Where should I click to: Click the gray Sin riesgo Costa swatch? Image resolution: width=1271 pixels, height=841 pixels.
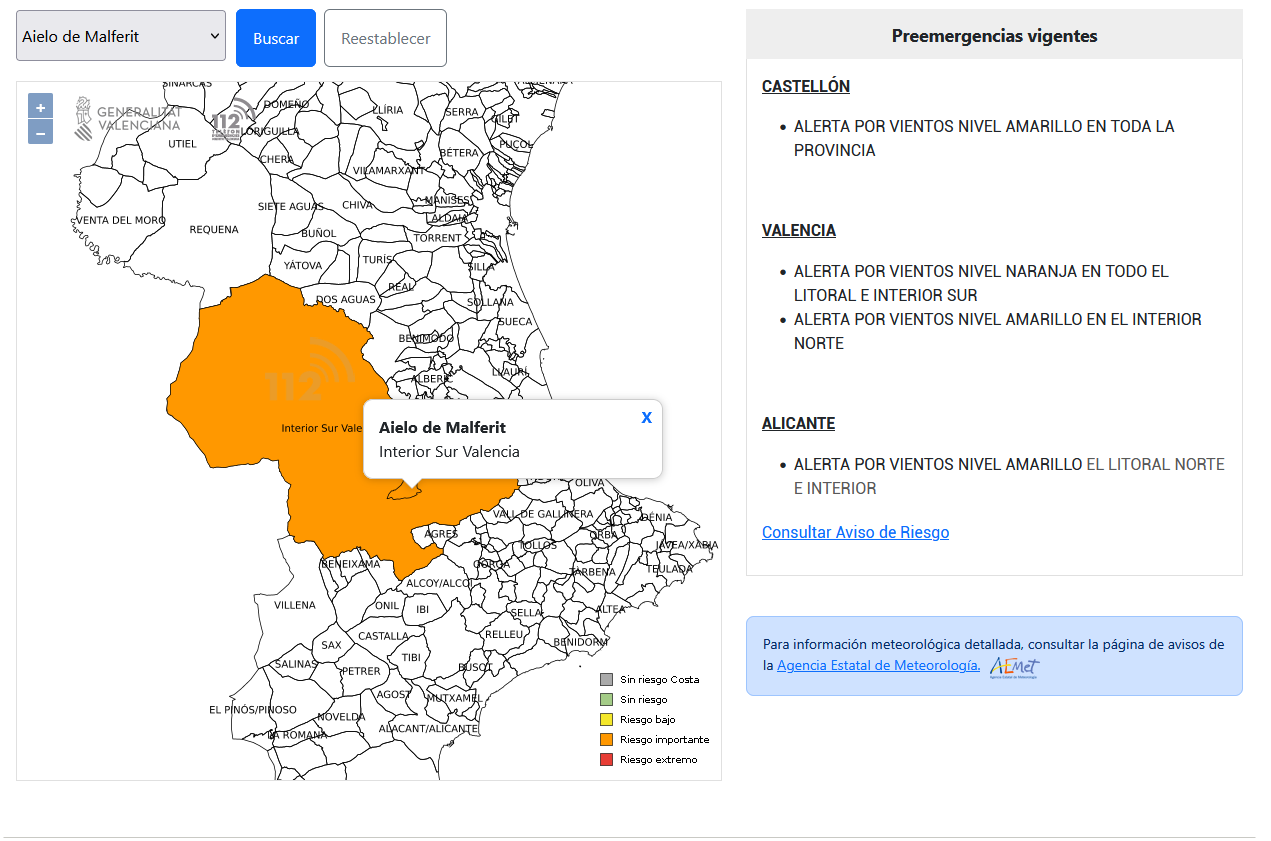pyautogui.click(x=606, y=680)
